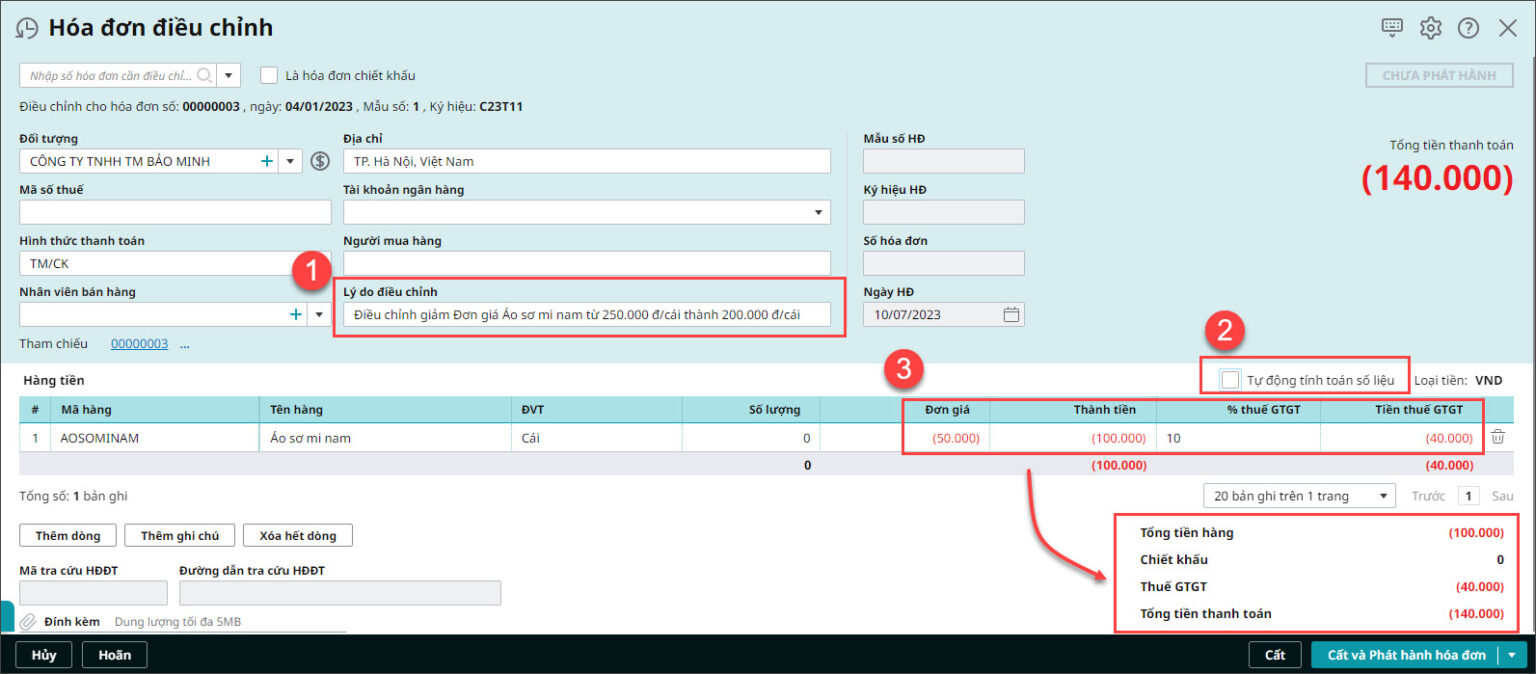Click plus icon in Nhân viên bán hàng
This screenshot has height=674, width=1536.
(x=295, y=314)
